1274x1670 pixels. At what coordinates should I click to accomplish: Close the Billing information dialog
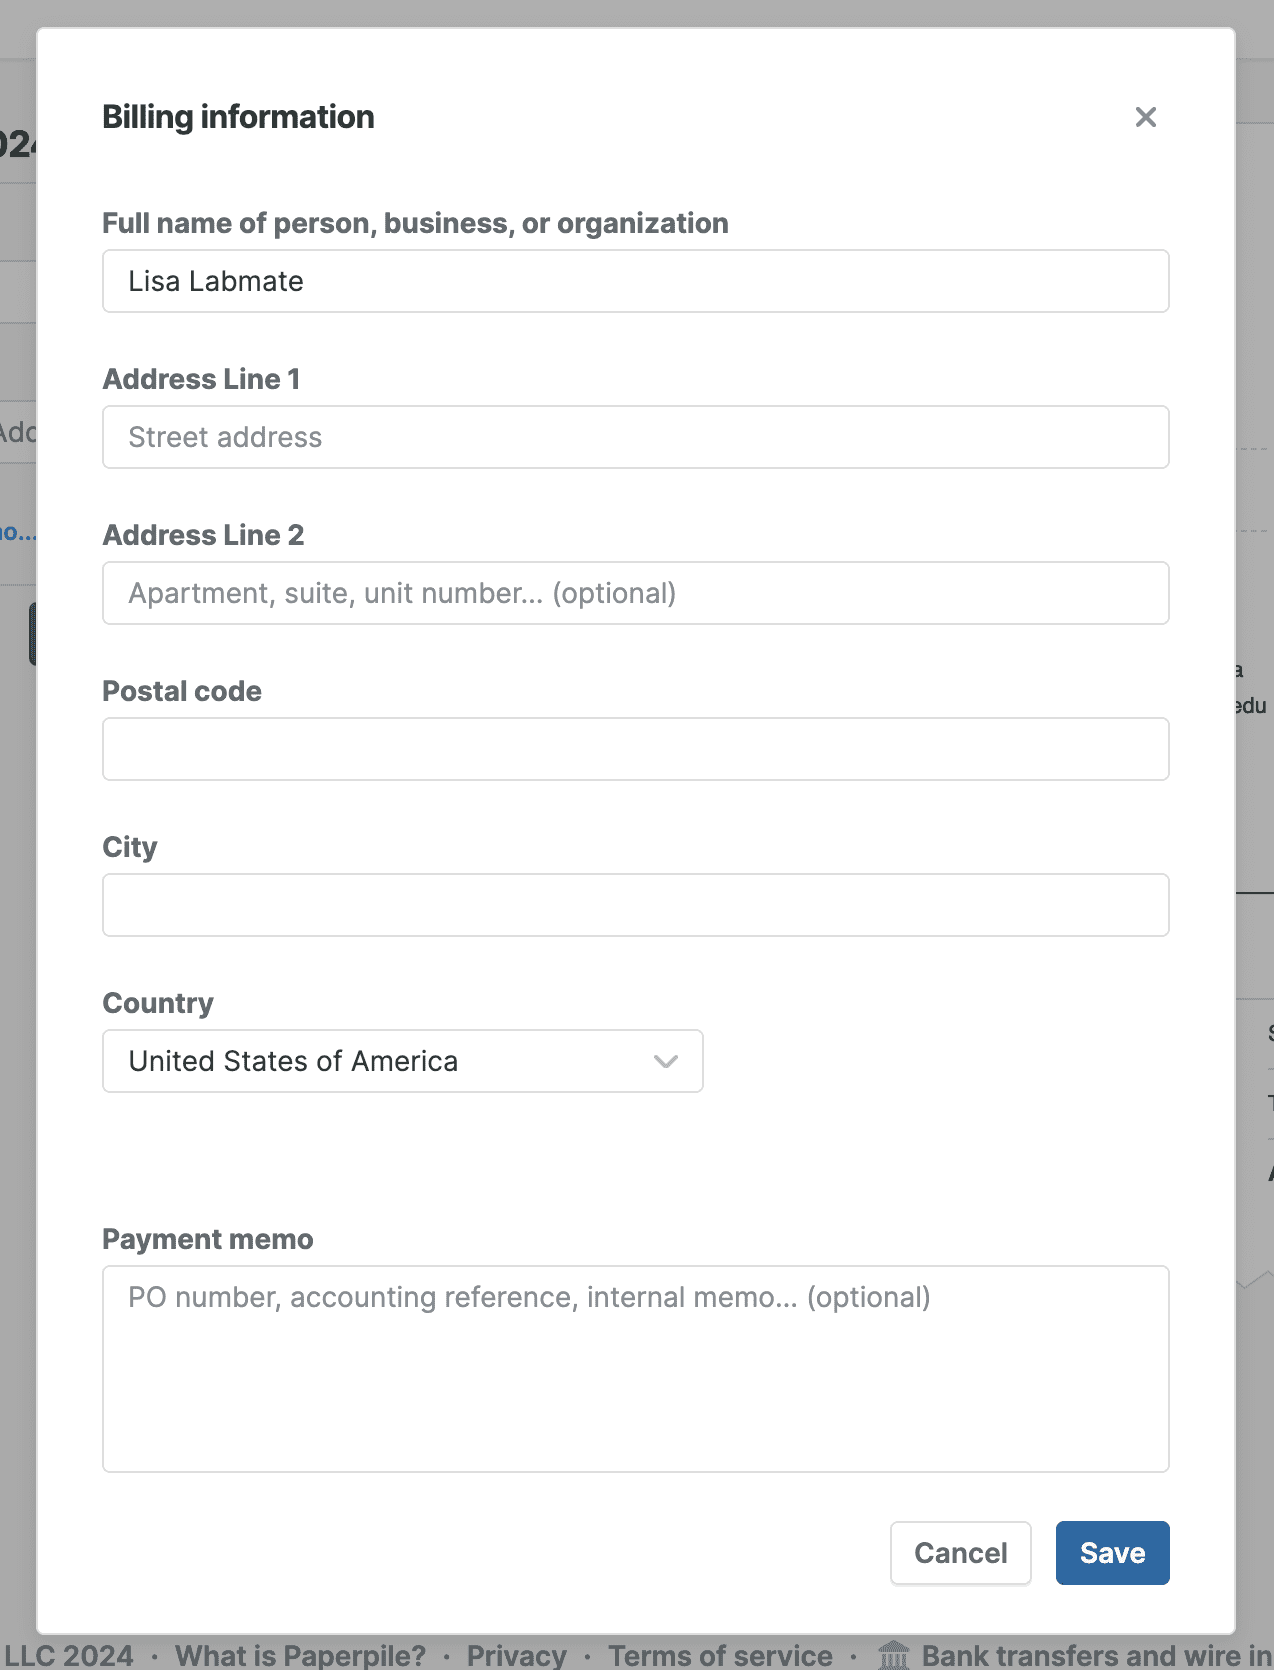point(1146,117)
